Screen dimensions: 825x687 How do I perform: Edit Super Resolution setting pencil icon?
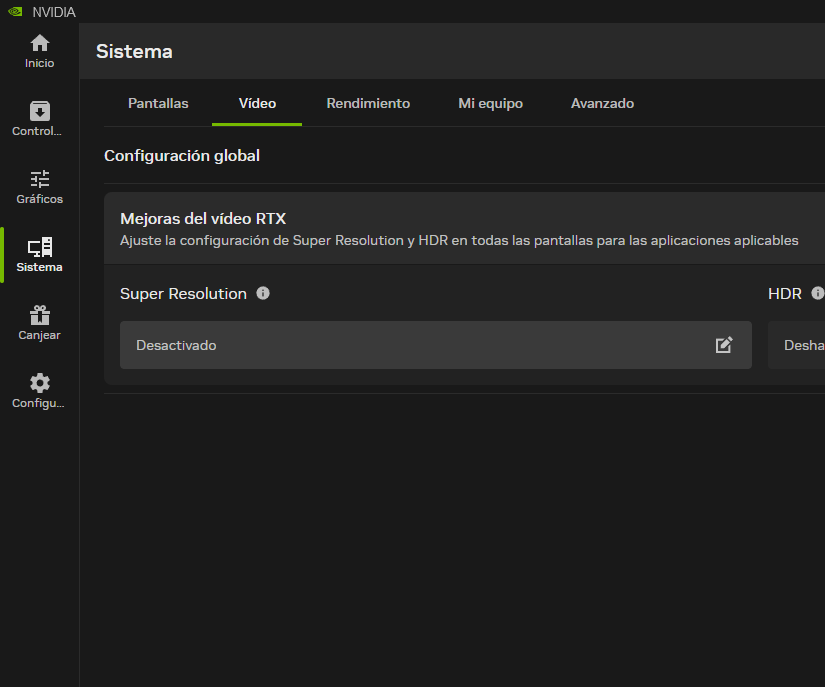[724, 345]
